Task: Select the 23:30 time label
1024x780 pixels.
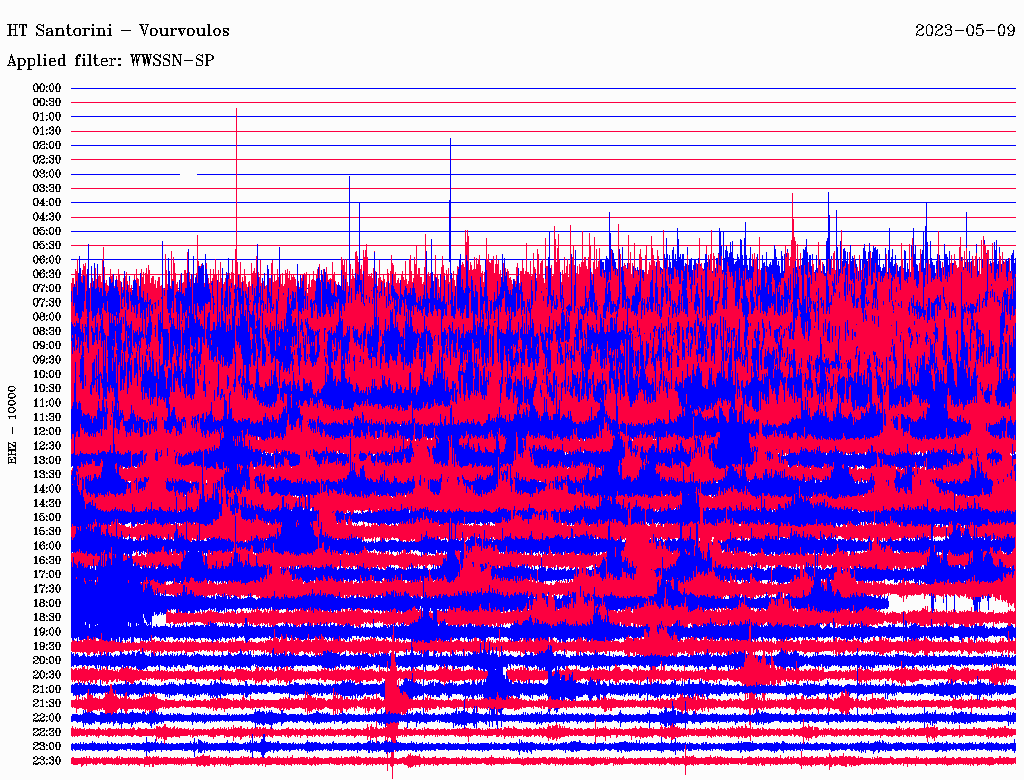Action: 47,761
